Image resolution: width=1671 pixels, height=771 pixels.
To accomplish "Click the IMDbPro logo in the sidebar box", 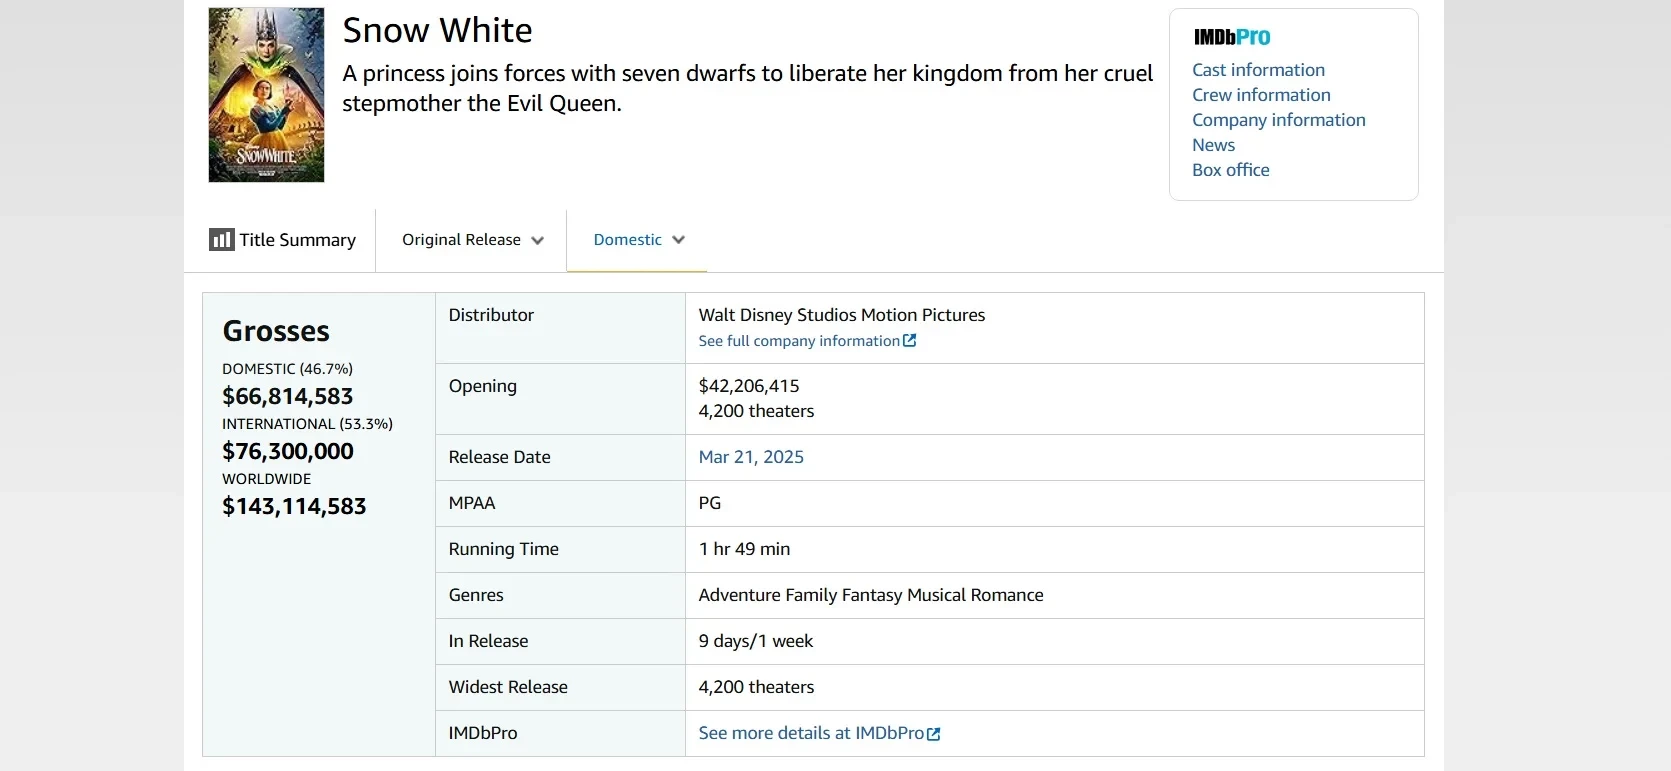I will 1231,37.
